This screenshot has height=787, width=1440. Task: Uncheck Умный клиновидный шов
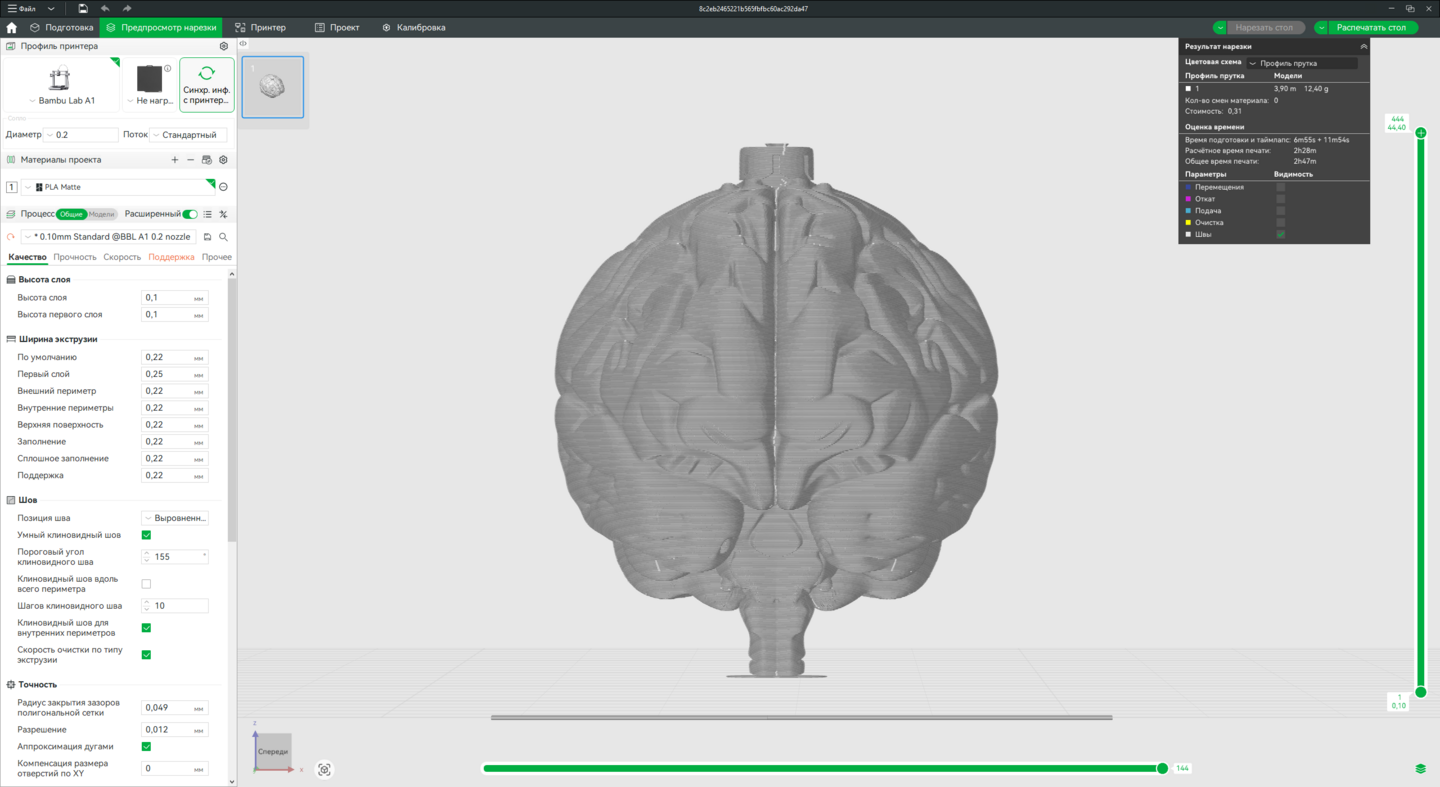pyautogui.click(x=146, y=535)
